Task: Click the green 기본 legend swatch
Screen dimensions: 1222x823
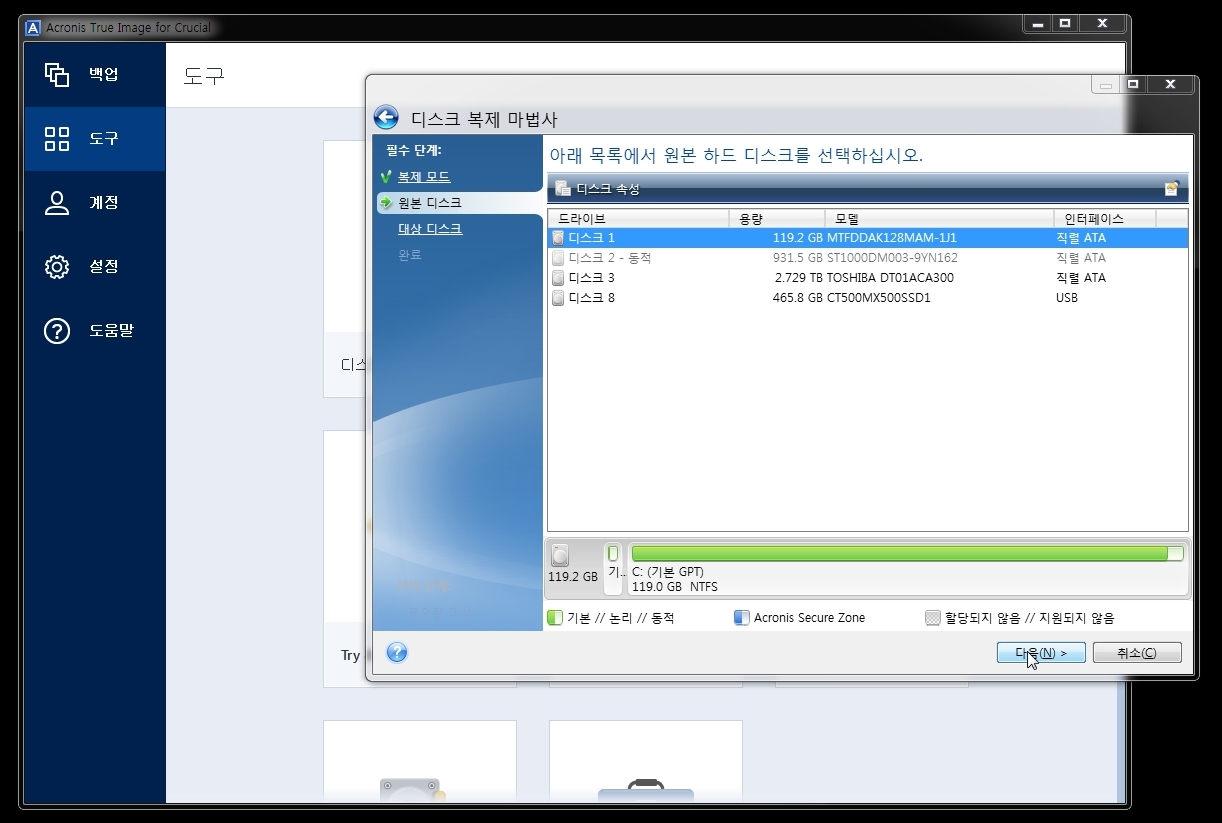Action: (555, 618)
